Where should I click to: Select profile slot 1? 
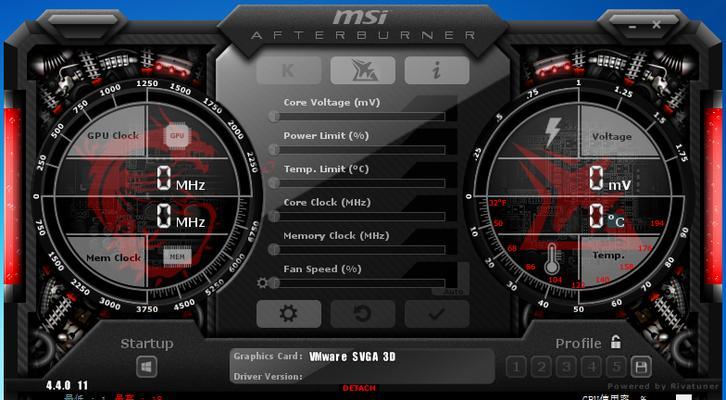[516, 368]
